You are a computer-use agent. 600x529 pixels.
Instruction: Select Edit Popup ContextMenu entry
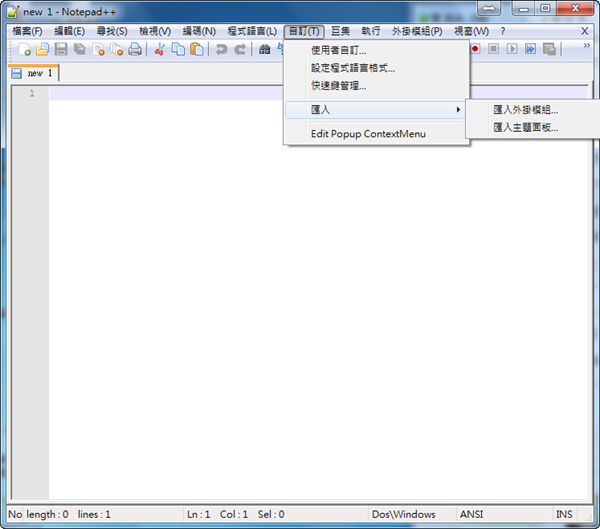pyautogui.click(x=377, y=134)
